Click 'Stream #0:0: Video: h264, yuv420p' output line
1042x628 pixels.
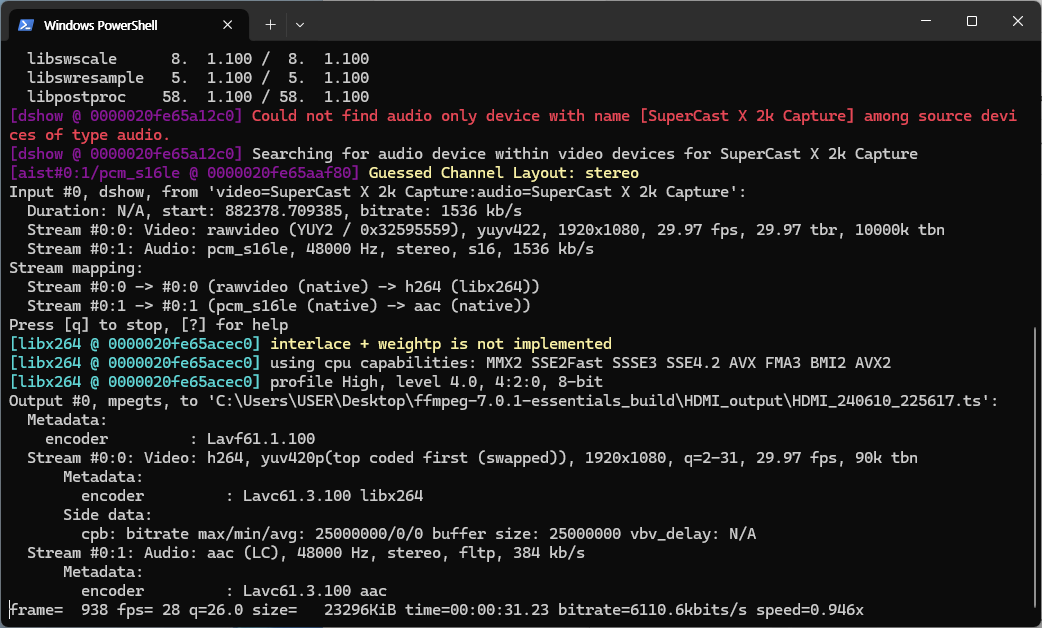click(x=472, y=458)
